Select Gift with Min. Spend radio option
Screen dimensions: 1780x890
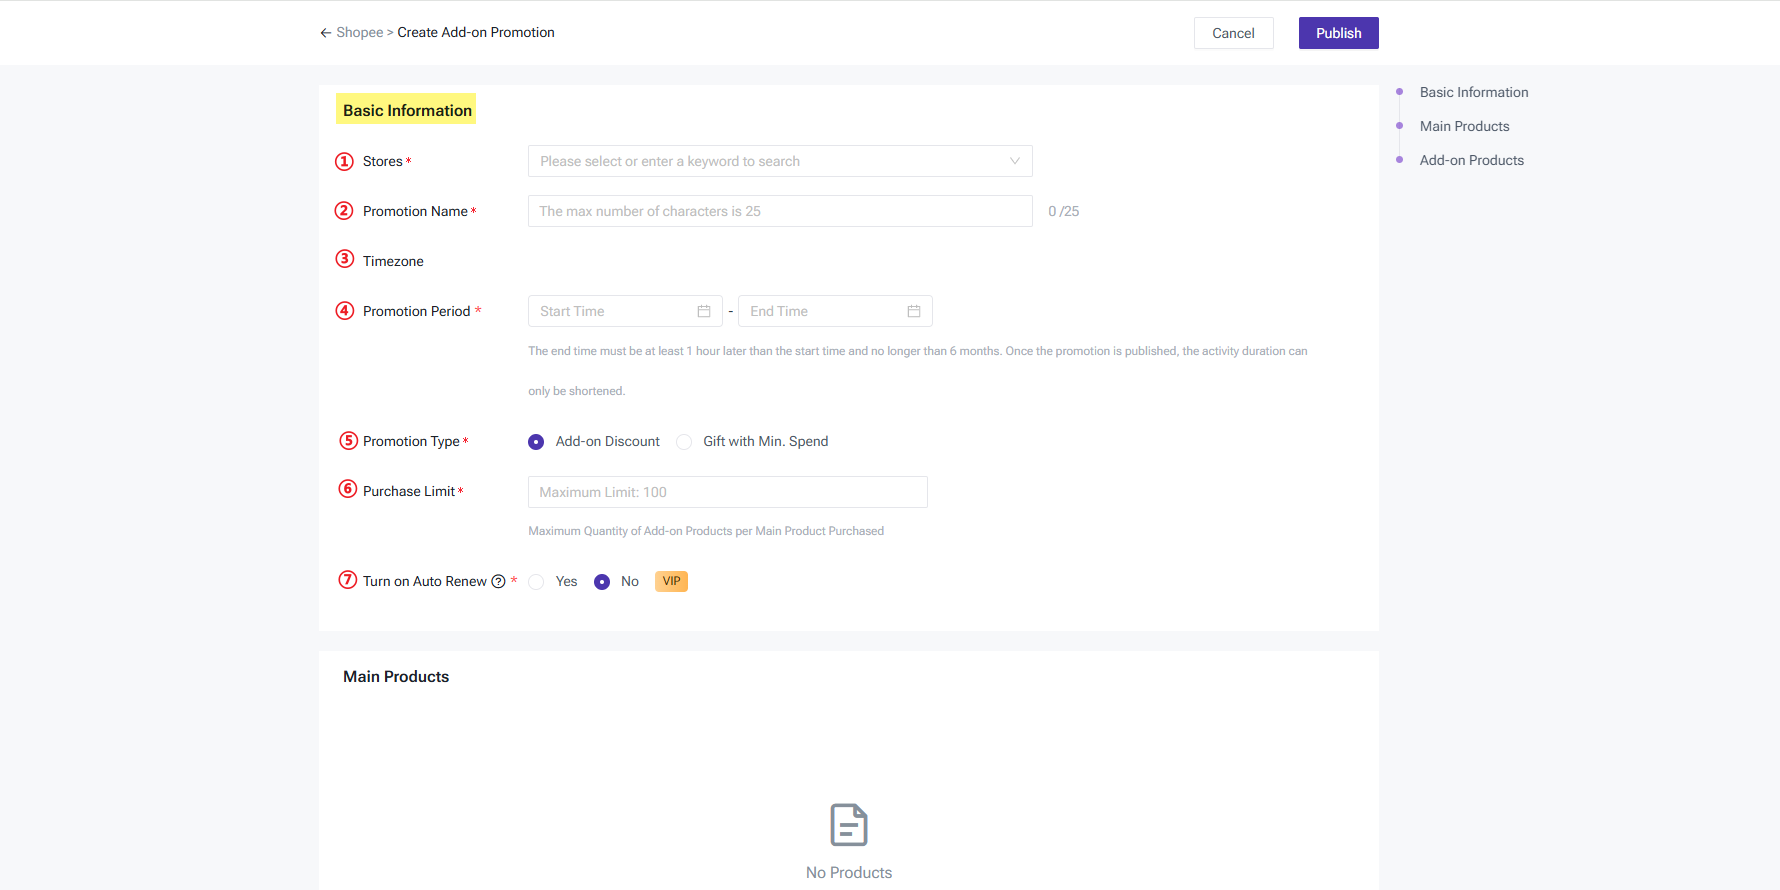pos(684,442)
